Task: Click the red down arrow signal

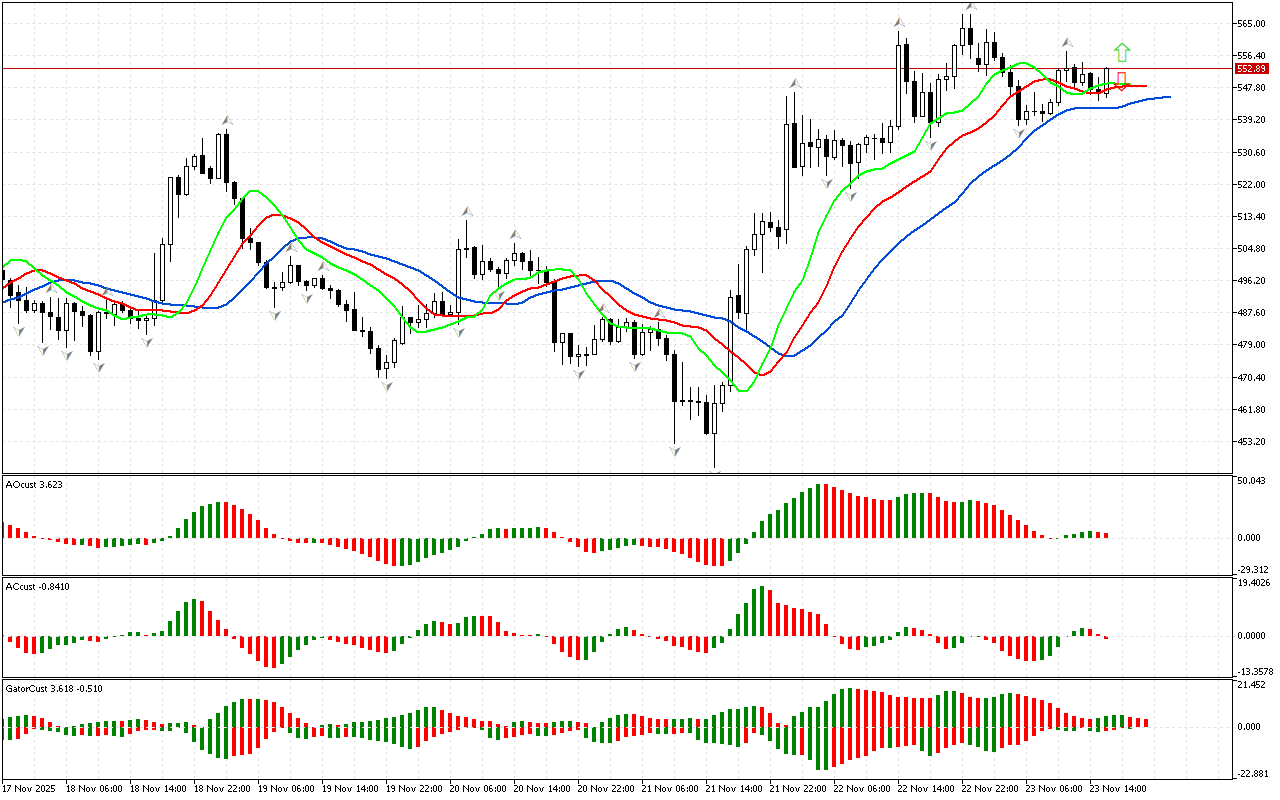Action: pyautogui.click(x=1122, y=80)
